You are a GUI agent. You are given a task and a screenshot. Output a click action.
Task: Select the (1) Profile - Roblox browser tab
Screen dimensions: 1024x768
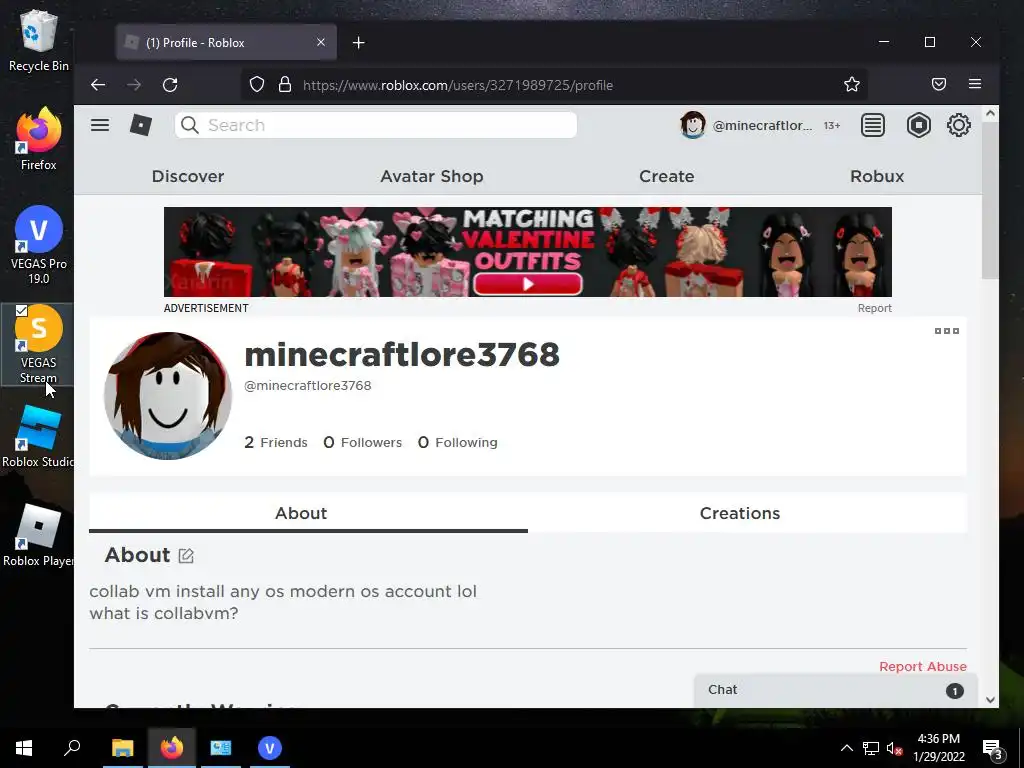226,42
